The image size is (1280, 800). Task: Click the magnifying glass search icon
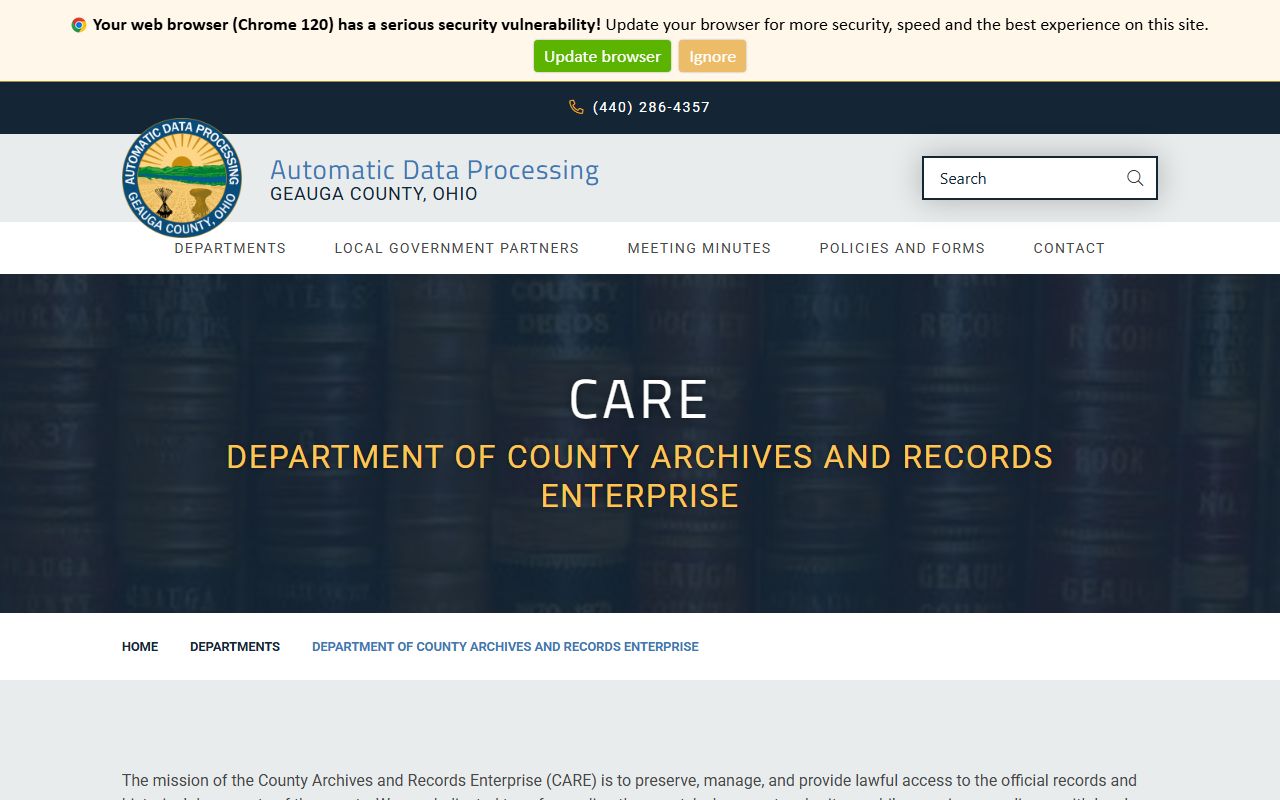1134,178
